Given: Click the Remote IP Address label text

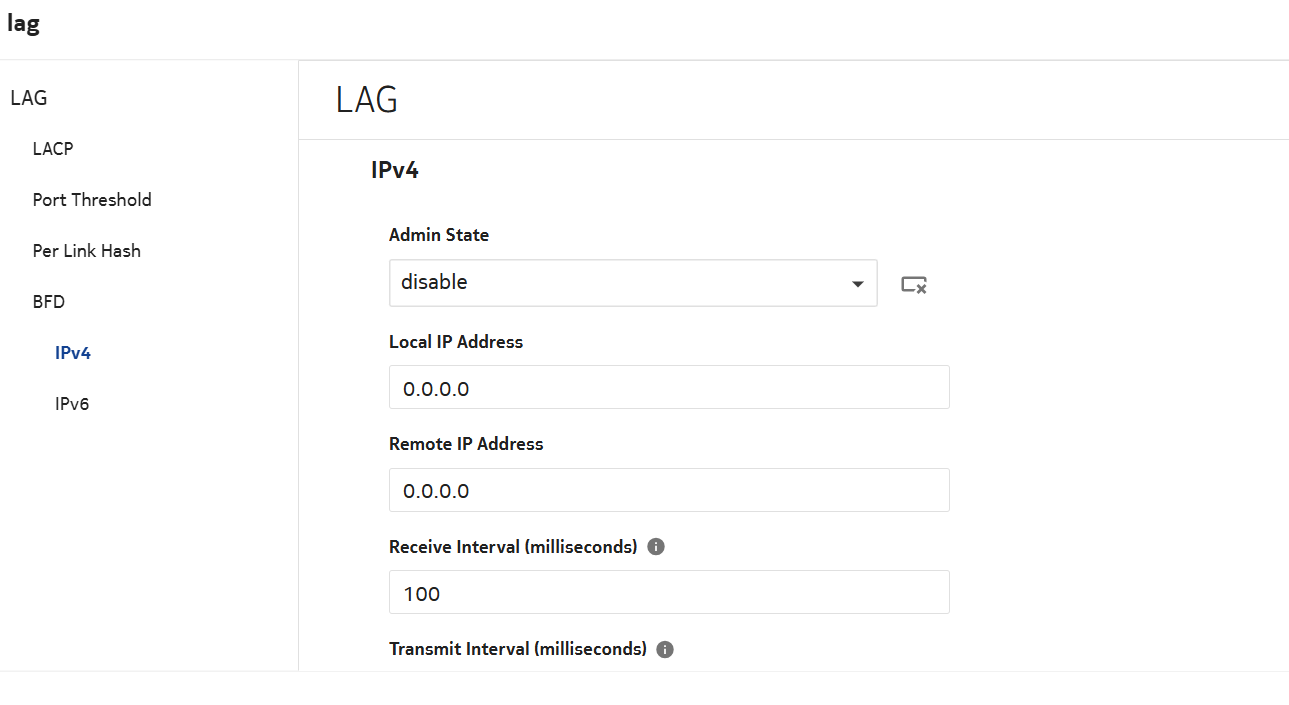Looking at the screenshot, I should coord(466,444).
